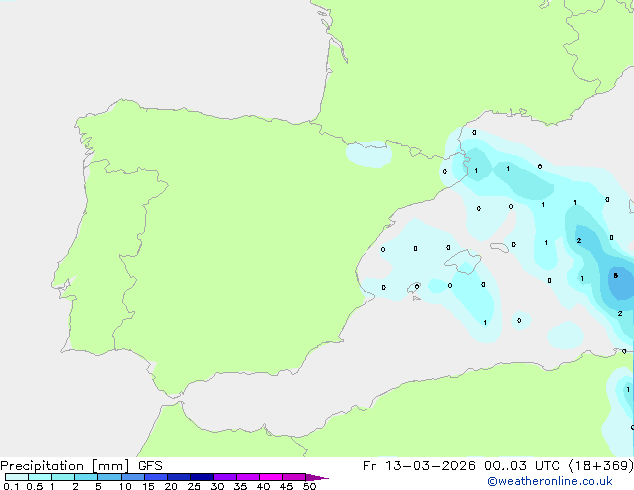634x490 pixels.
Task: Click the "Precipitation [mm]" title text
Action: pyautogui.click(x=65, y=466)
